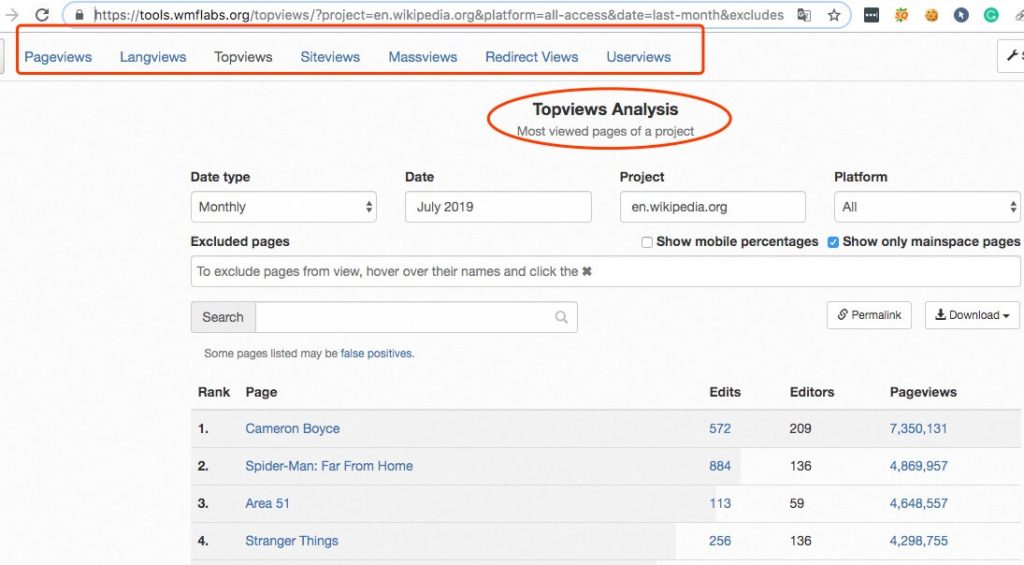Viewport: 1024px width, 565px height.
Task: Click the padlock icon beside the URL
Action: [80, 15]
